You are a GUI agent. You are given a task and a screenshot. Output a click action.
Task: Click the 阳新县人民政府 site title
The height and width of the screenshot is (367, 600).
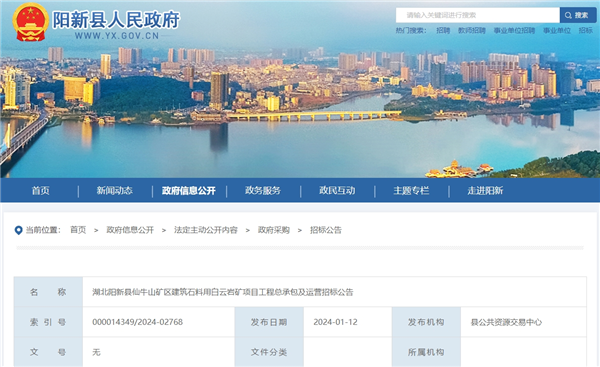tap(116, 20)
